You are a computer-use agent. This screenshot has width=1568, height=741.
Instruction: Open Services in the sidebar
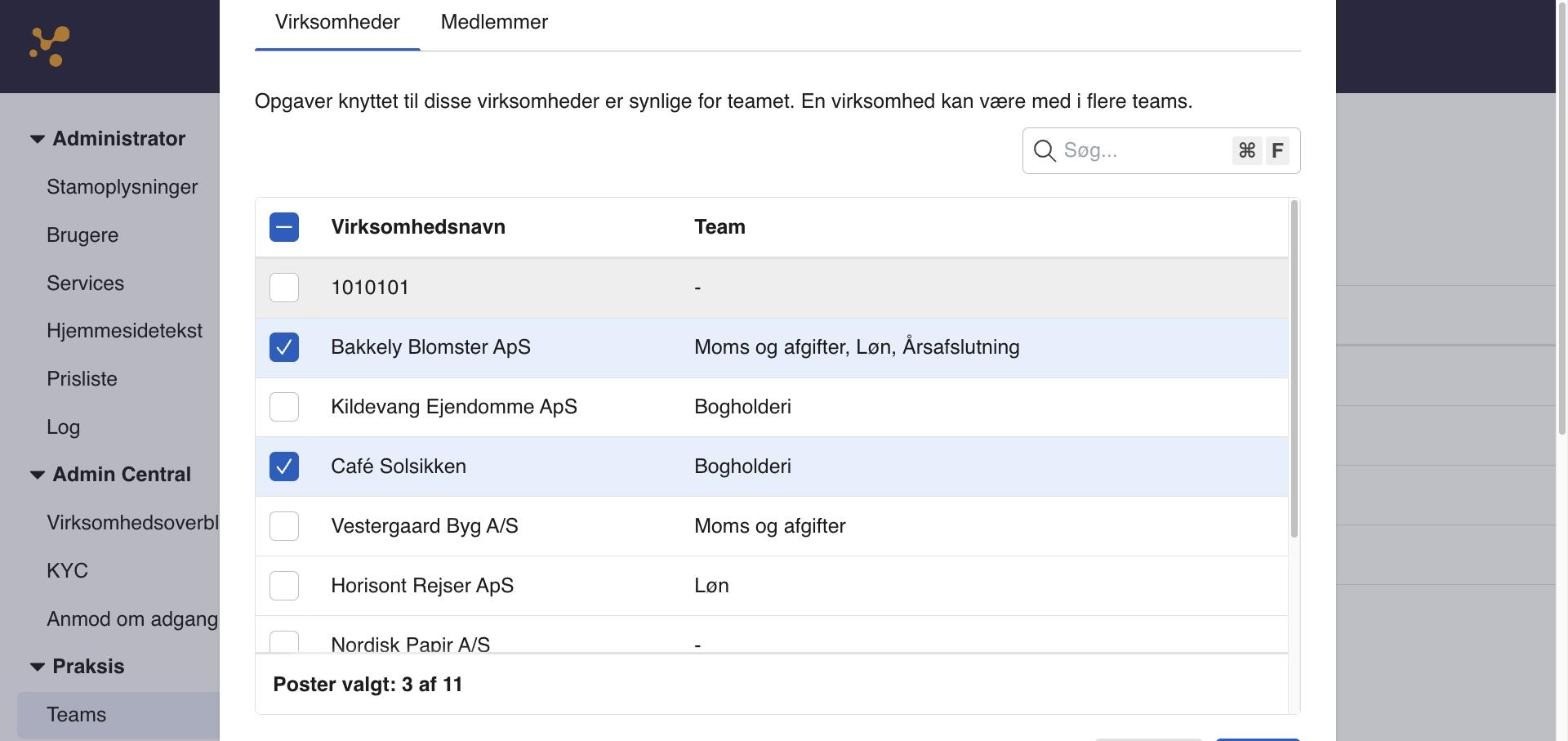85,283
